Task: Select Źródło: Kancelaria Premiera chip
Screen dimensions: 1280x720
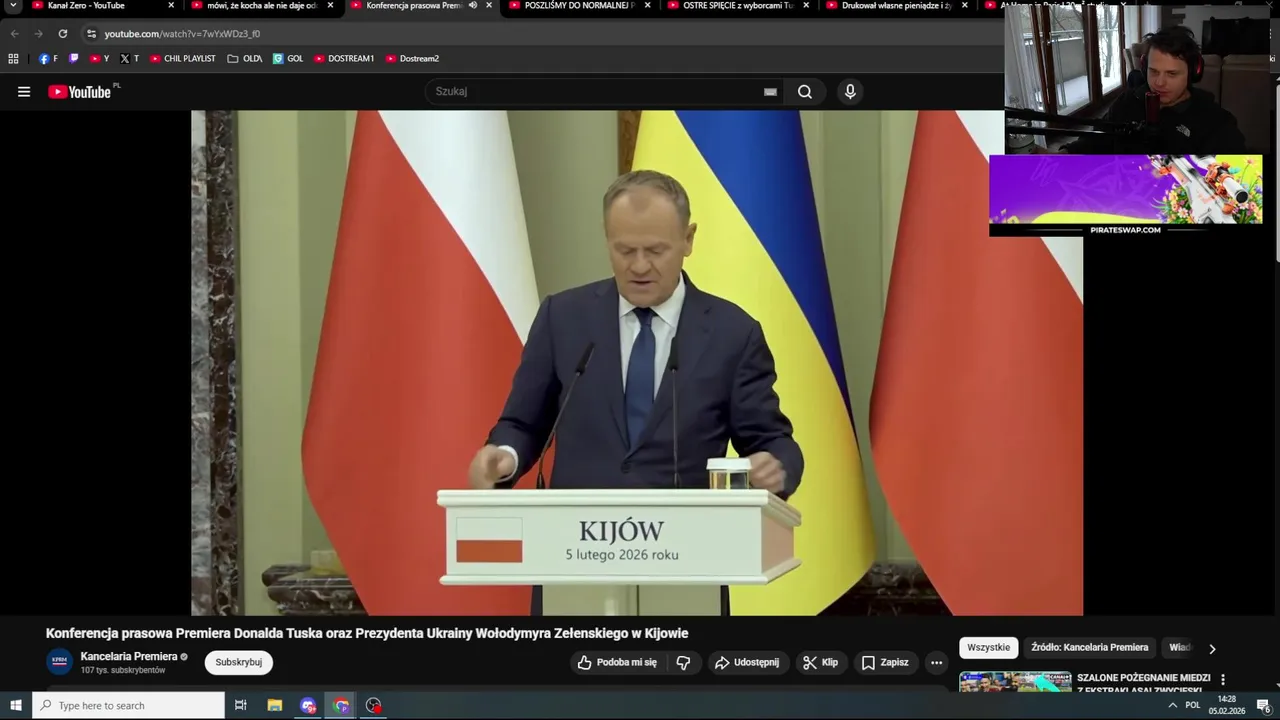Action: click(x=1090, y=648)
